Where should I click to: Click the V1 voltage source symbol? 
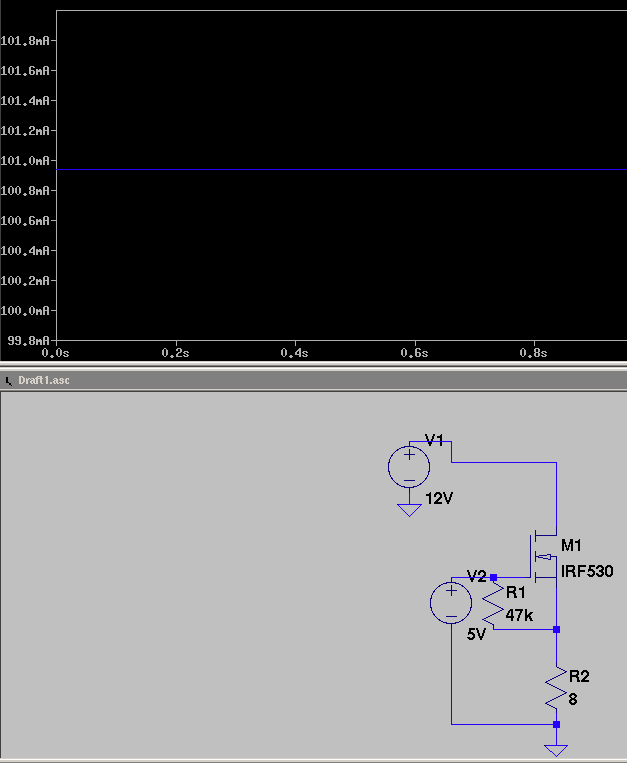409,467
